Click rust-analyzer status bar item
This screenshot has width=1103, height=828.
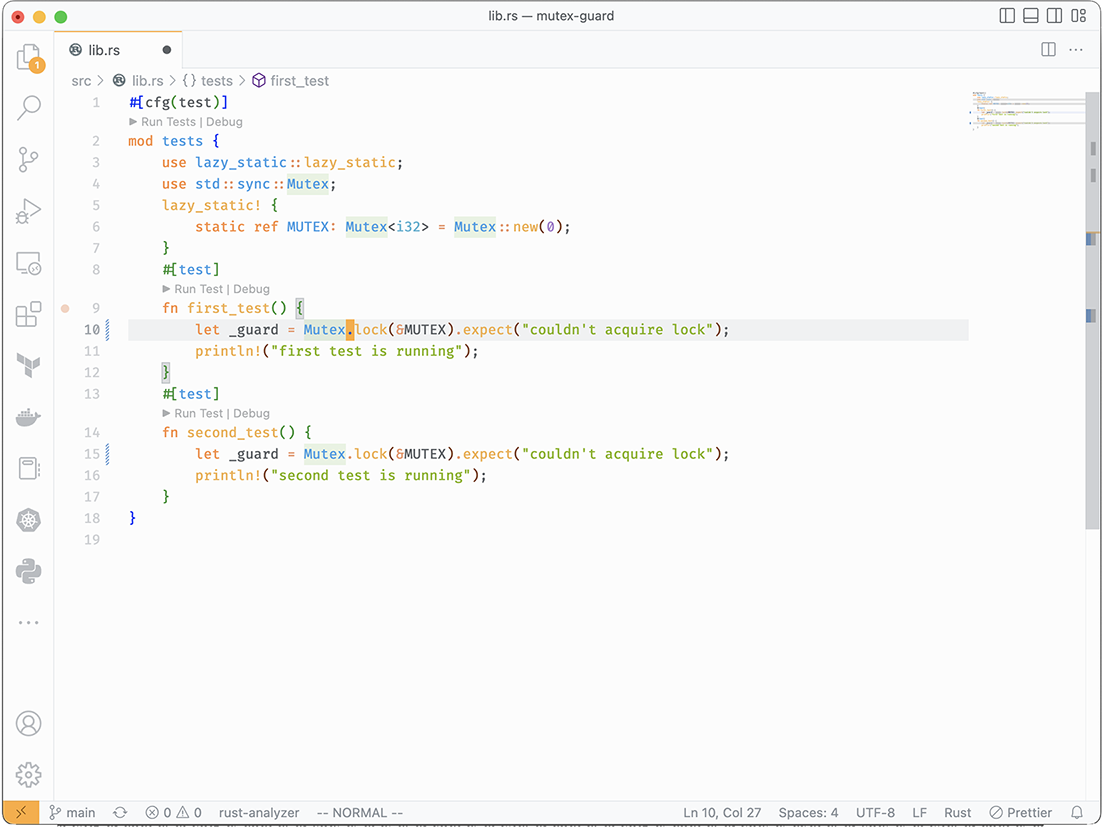point(259,813)
